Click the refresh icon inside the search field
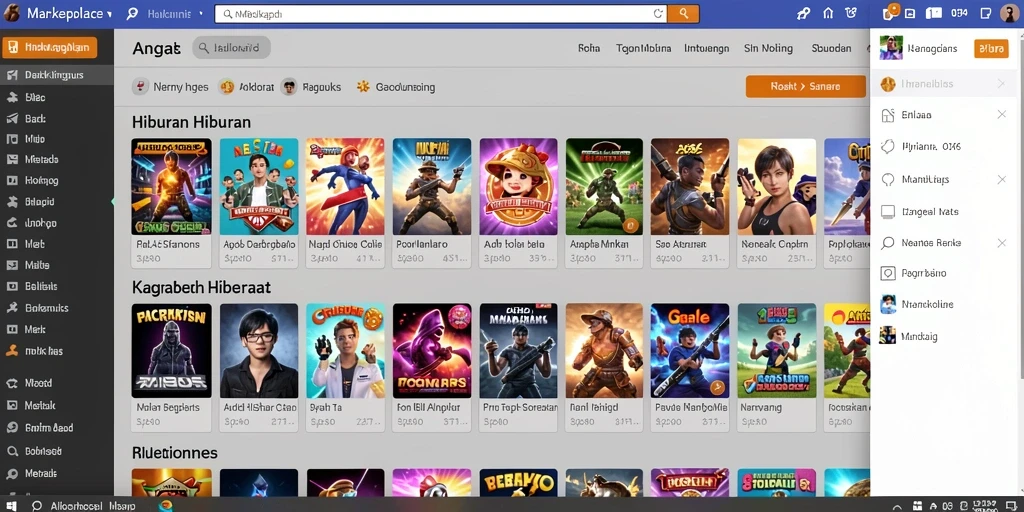Image resolution: width=1024 pixels, height=512 pixels. point(658,13)
